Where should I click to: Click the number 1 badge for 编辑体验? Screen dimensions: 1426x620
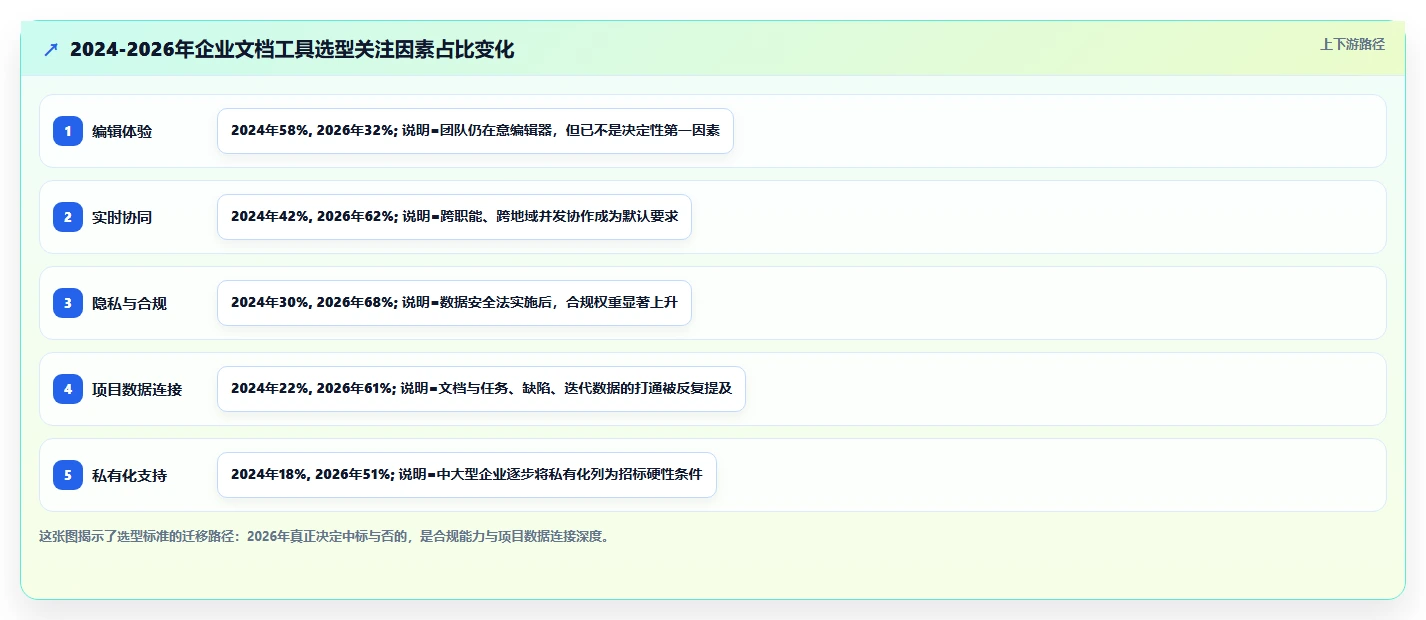(x=68, y=131)
